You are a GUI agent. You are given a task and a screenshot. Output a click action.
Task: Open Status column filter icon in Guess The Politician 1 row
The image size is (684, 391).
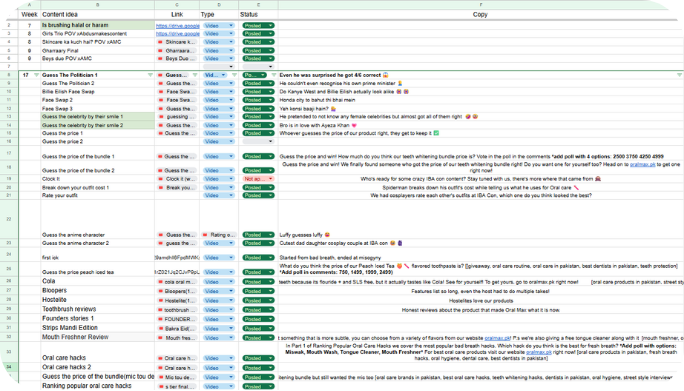coord(274,75)
